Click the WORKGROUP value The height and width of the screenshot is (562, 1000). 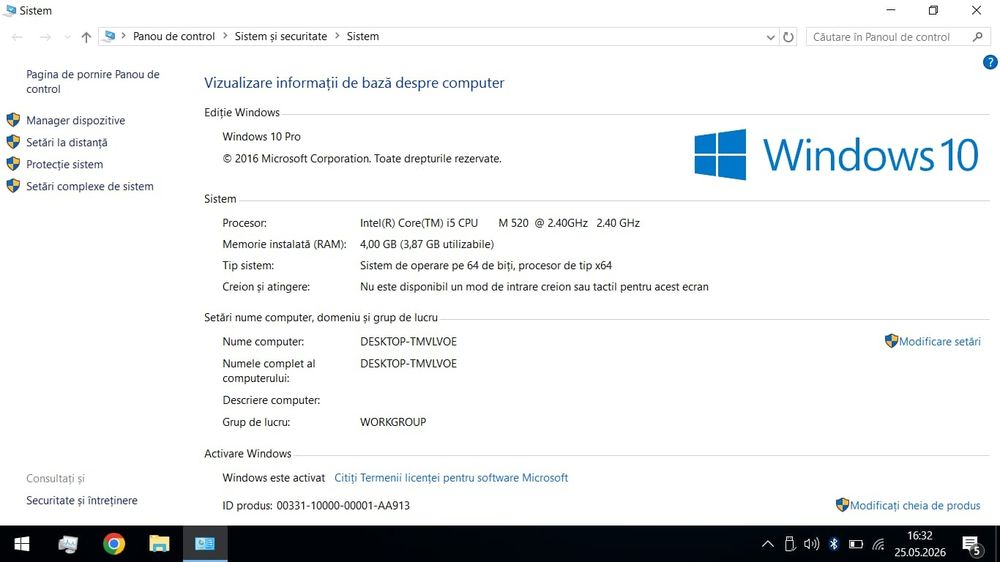click(393, 422)
